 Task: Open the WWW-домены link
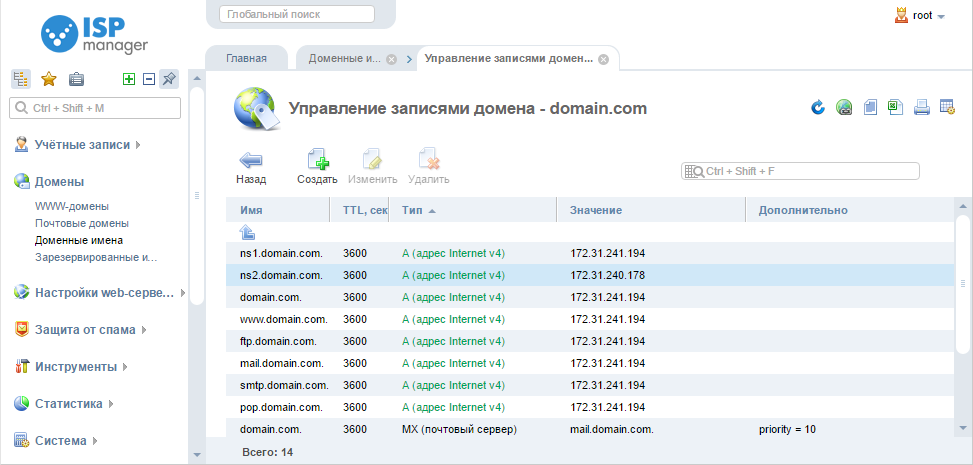click(72, 206)
